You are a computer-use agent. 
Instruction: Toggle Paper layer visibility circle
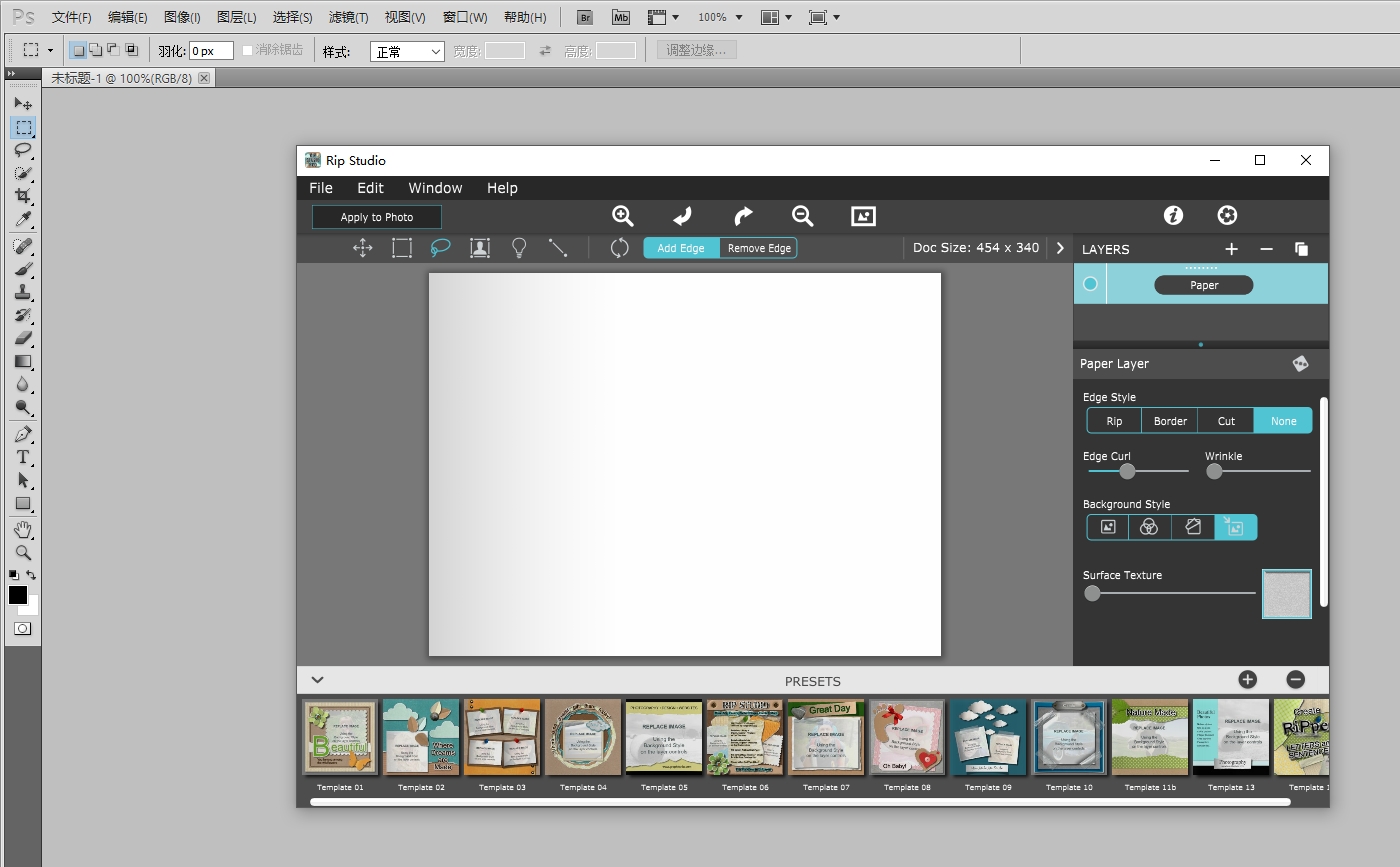pyautogui.click(x=1090, y=284)
